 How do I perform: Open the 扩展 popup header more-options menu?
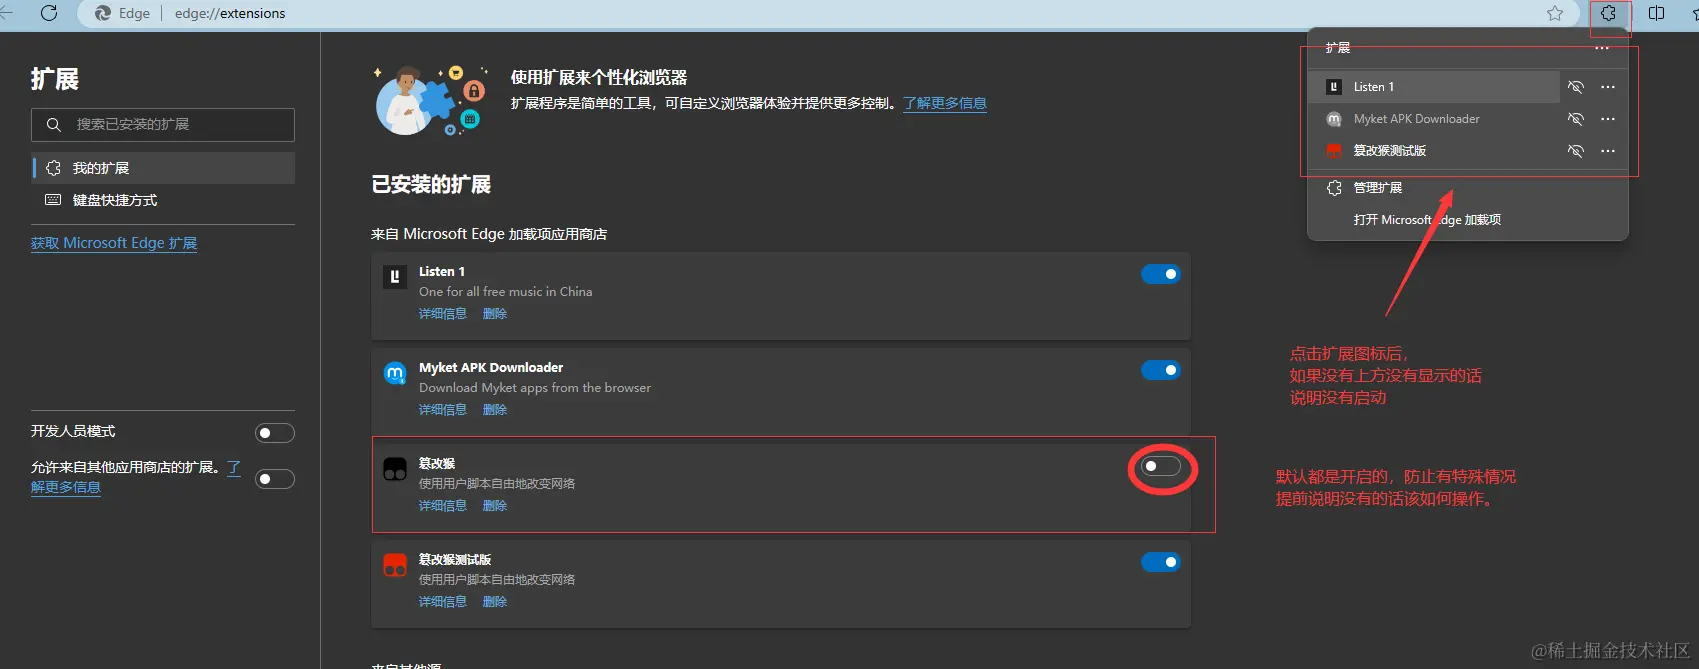tap(1602, 48)
